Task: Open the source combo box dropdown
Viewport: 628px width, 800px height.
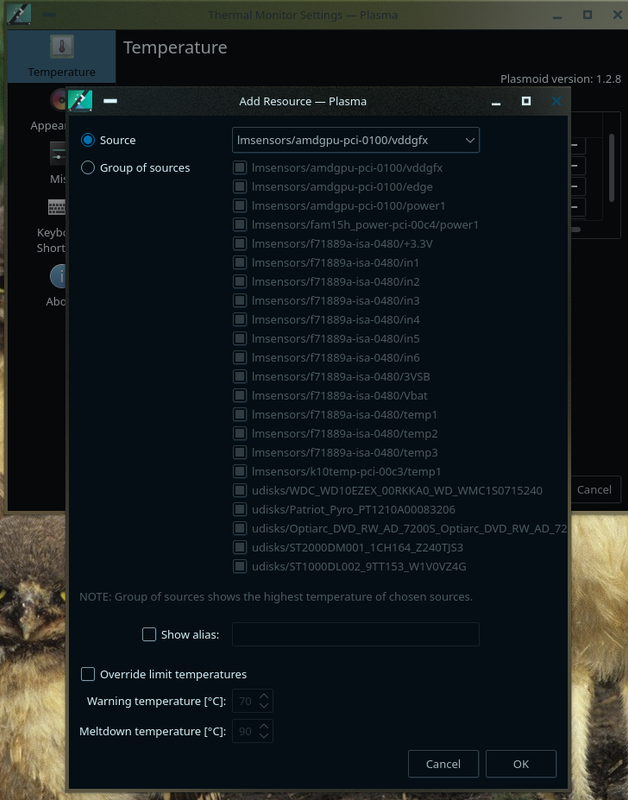Action: (356, 140)
